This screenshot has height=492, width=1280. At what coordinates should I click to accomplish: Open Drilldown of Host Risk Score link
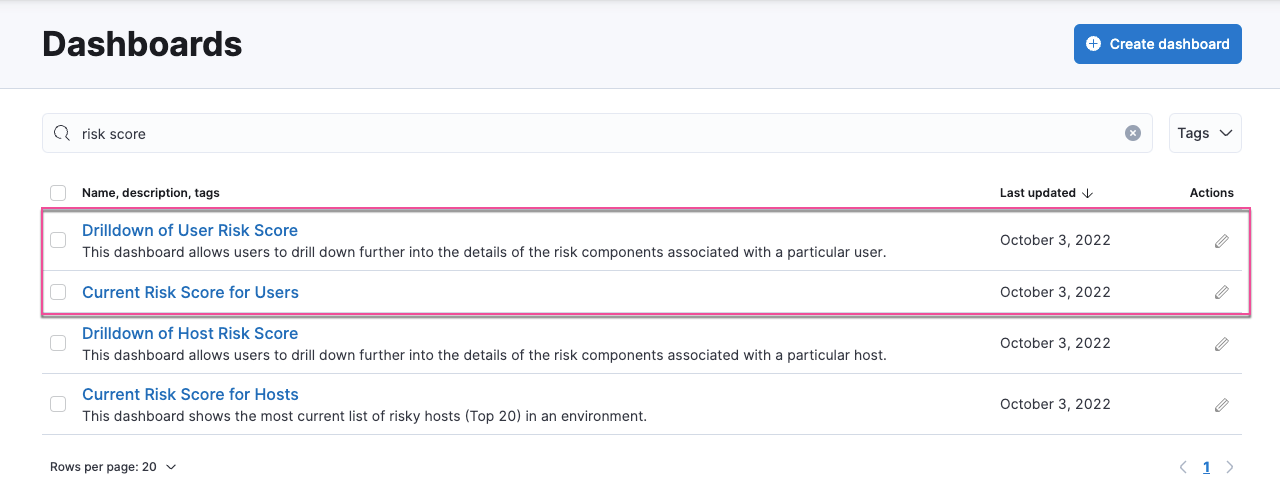(x=190, y=333)
